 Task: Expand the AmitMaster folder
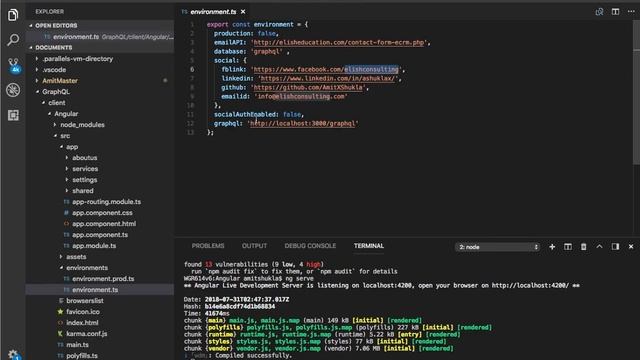[60, 81]
